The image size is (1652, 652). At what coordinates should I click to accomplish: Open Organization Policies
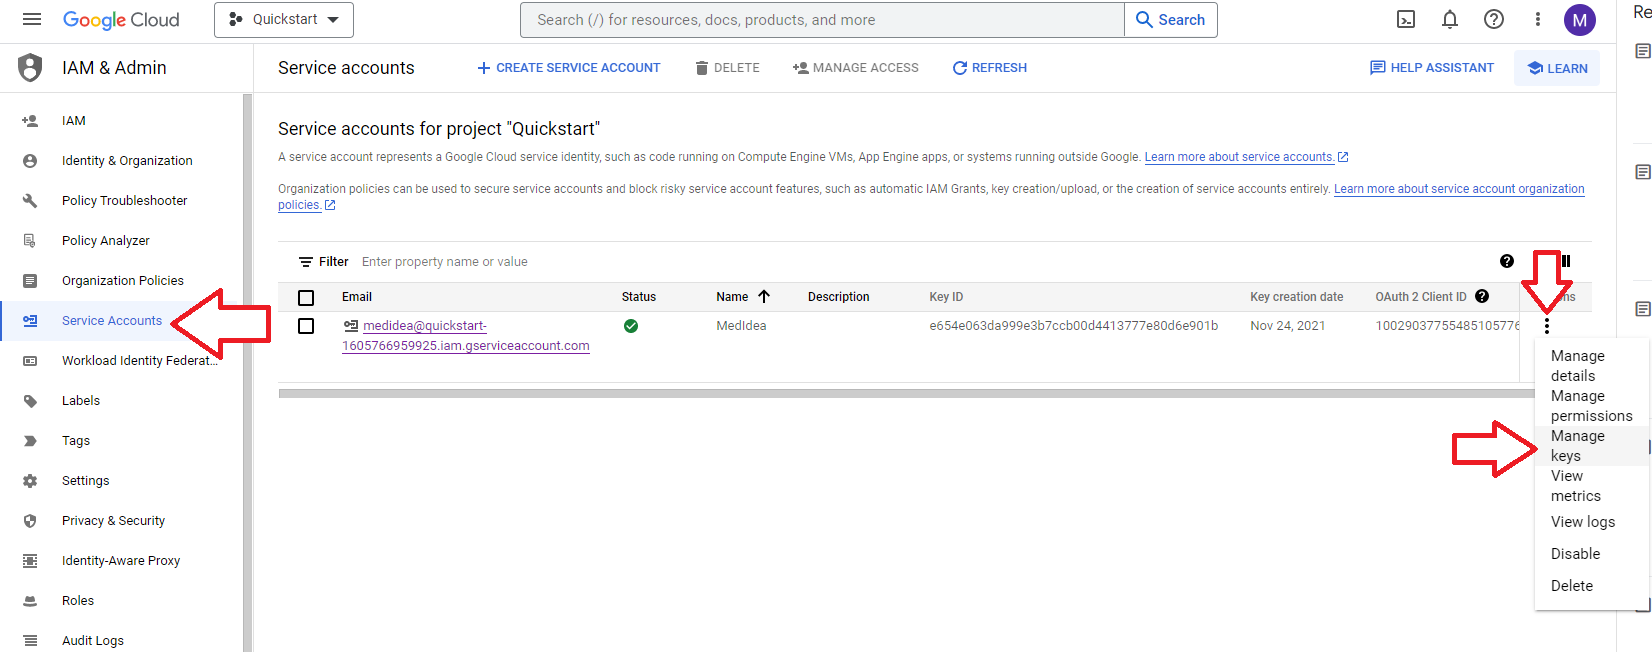[x=121, y=281]
